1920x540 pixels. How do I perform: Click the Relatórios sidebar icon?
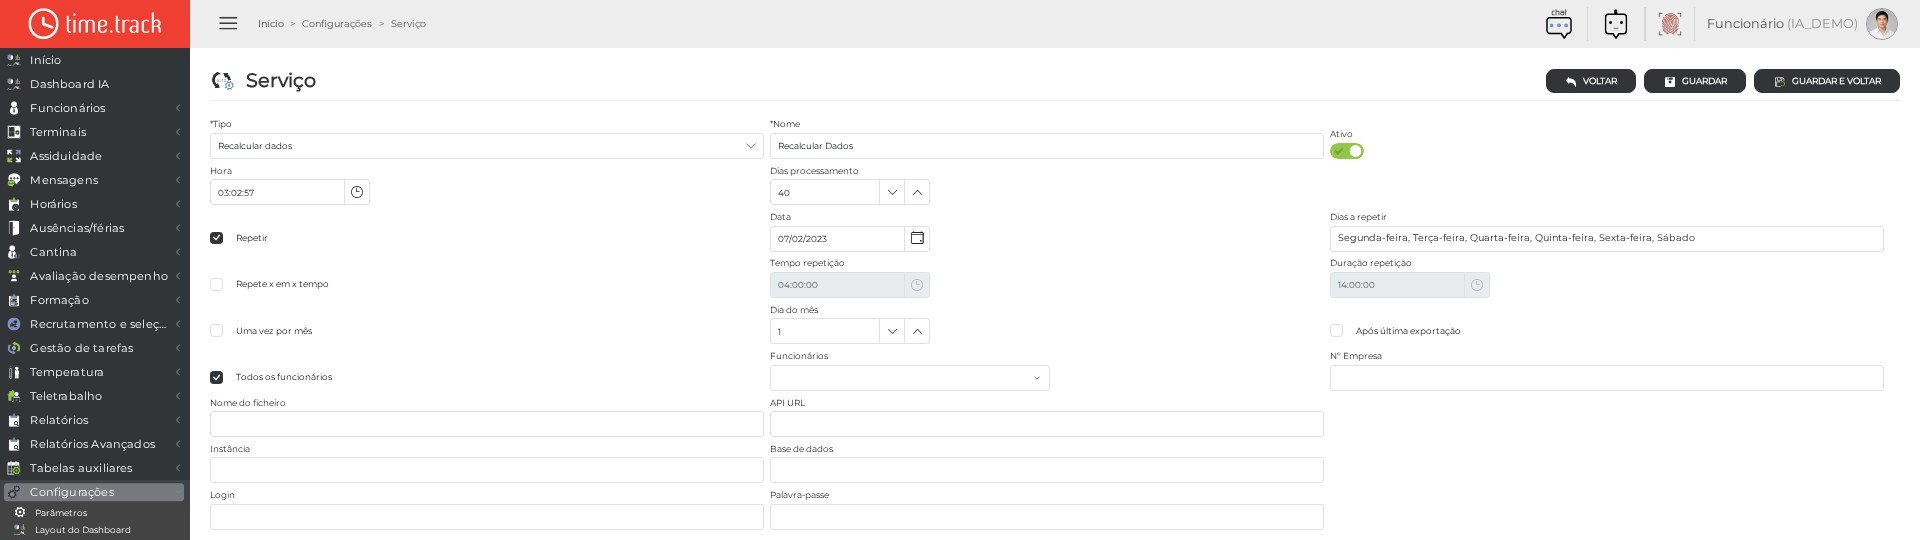pyautogui.click(x=14, y=420)
